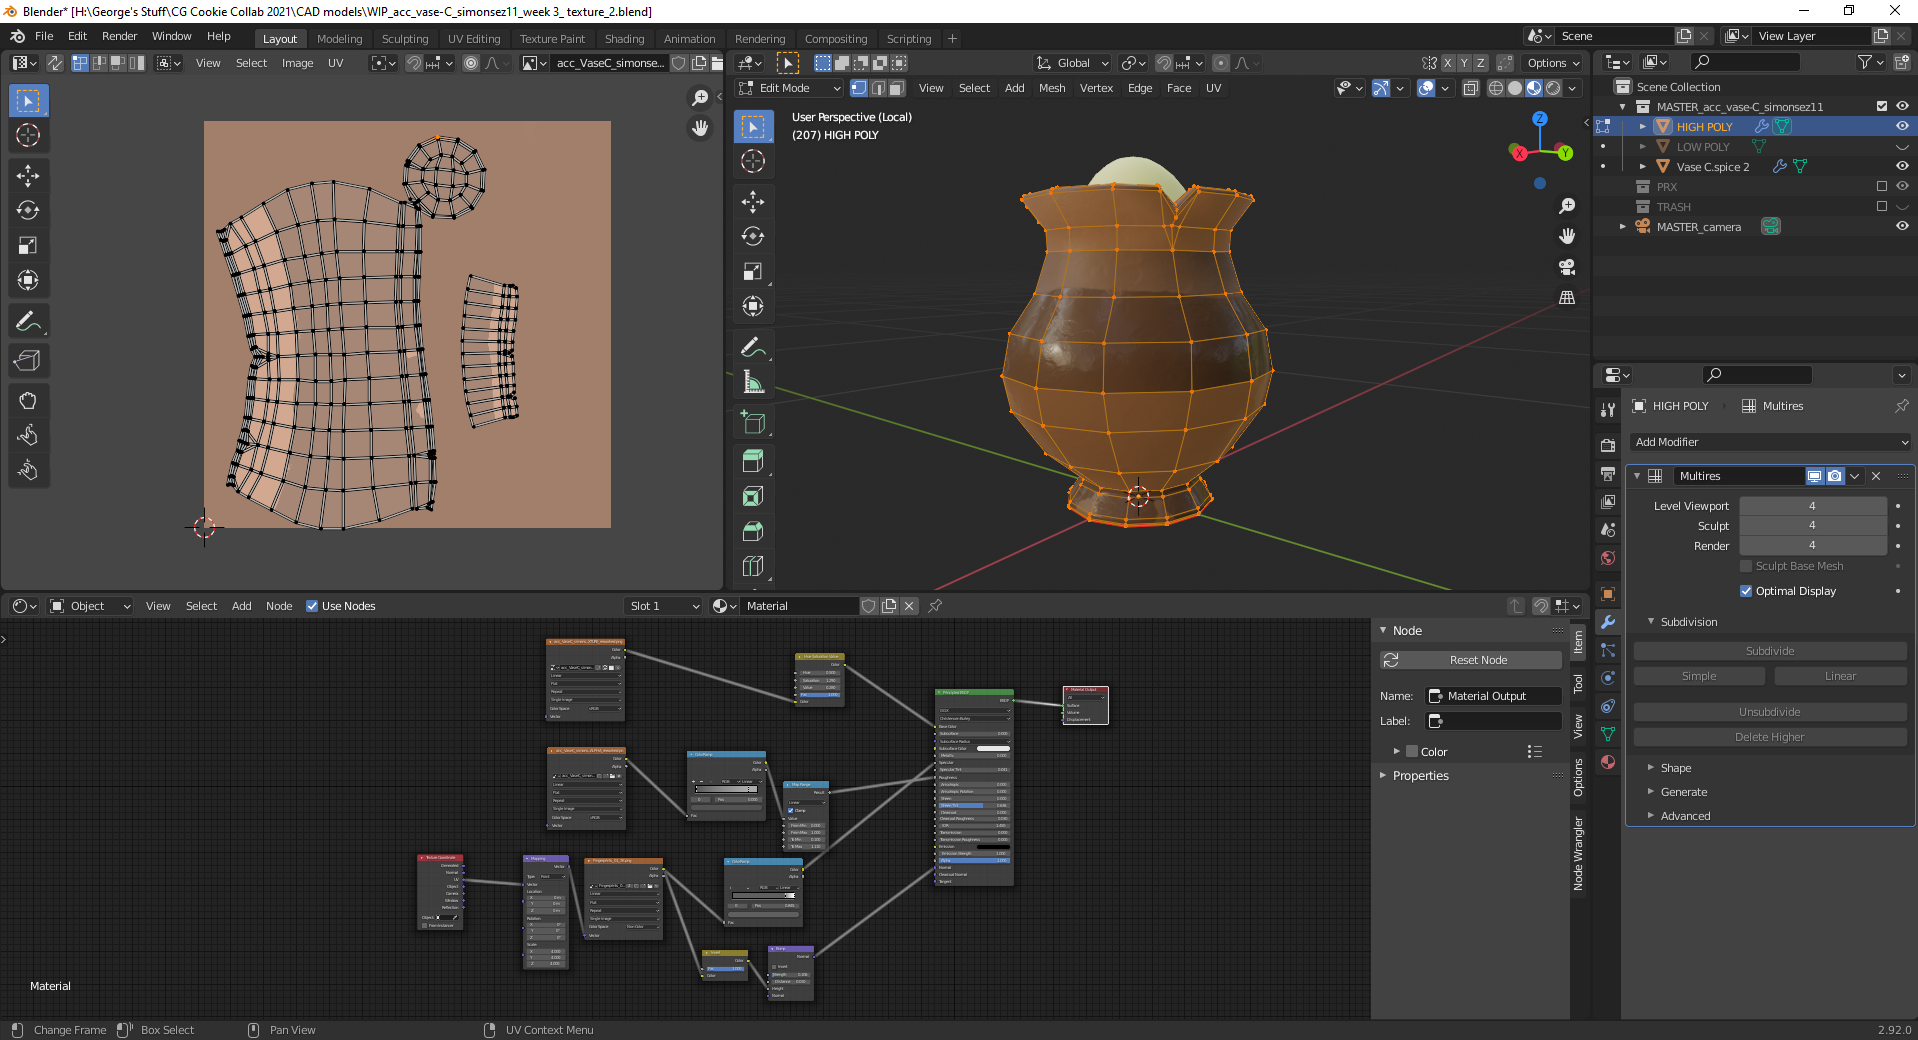This screenshot has height=1040, width=1918.
Task: Toggle camera view in 3D viewport
Action: coord(1567,267)
